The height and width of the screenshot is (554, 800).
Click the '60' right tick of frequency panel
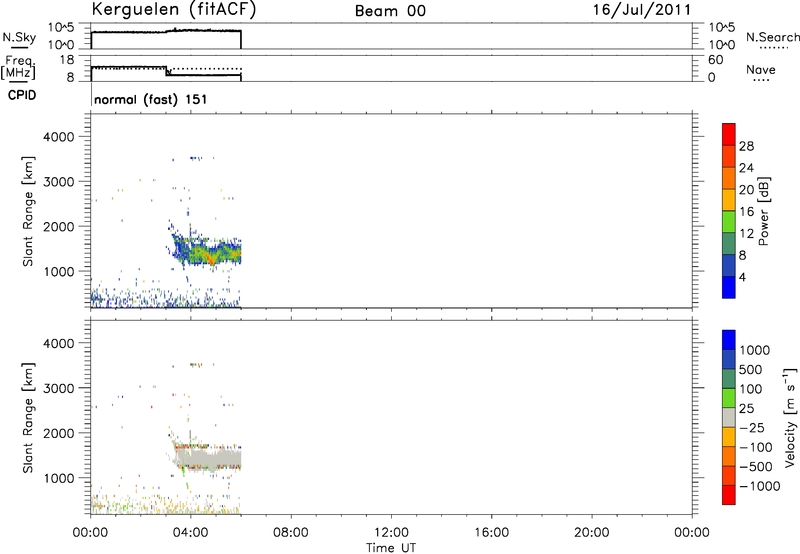pos(716,60)
